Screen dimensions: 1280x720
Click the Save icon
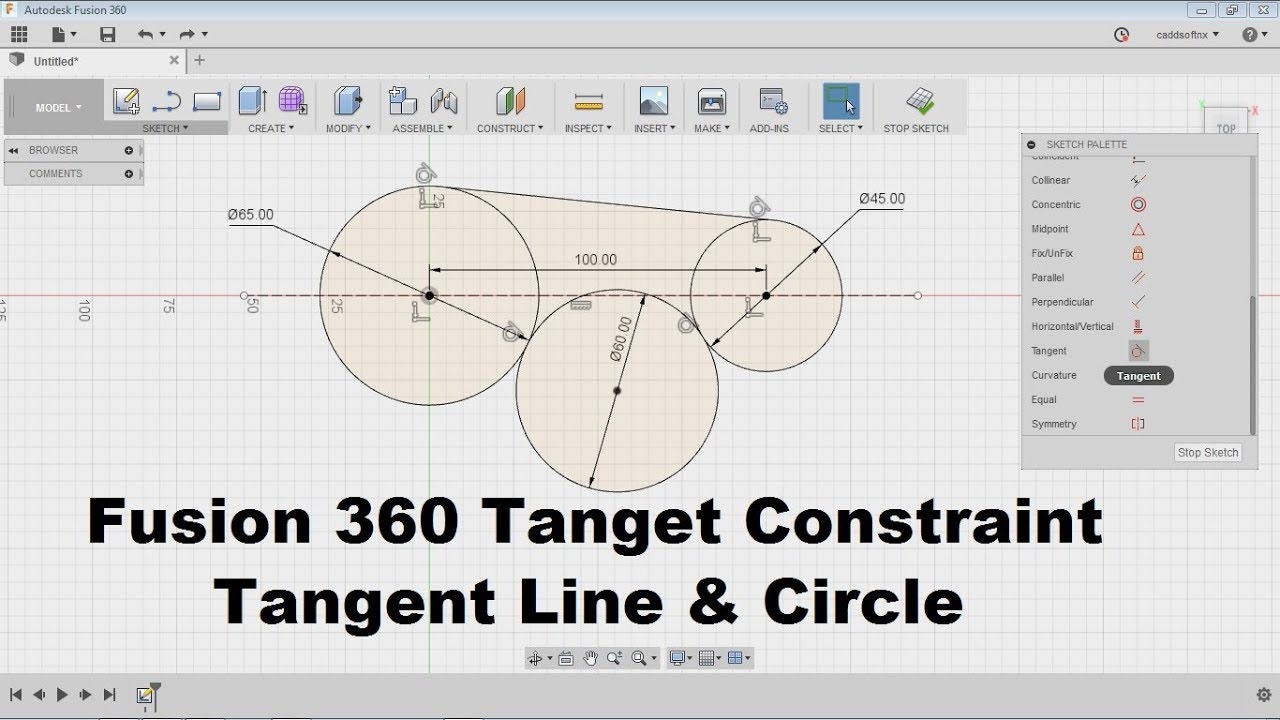click(x=108, y=34)
